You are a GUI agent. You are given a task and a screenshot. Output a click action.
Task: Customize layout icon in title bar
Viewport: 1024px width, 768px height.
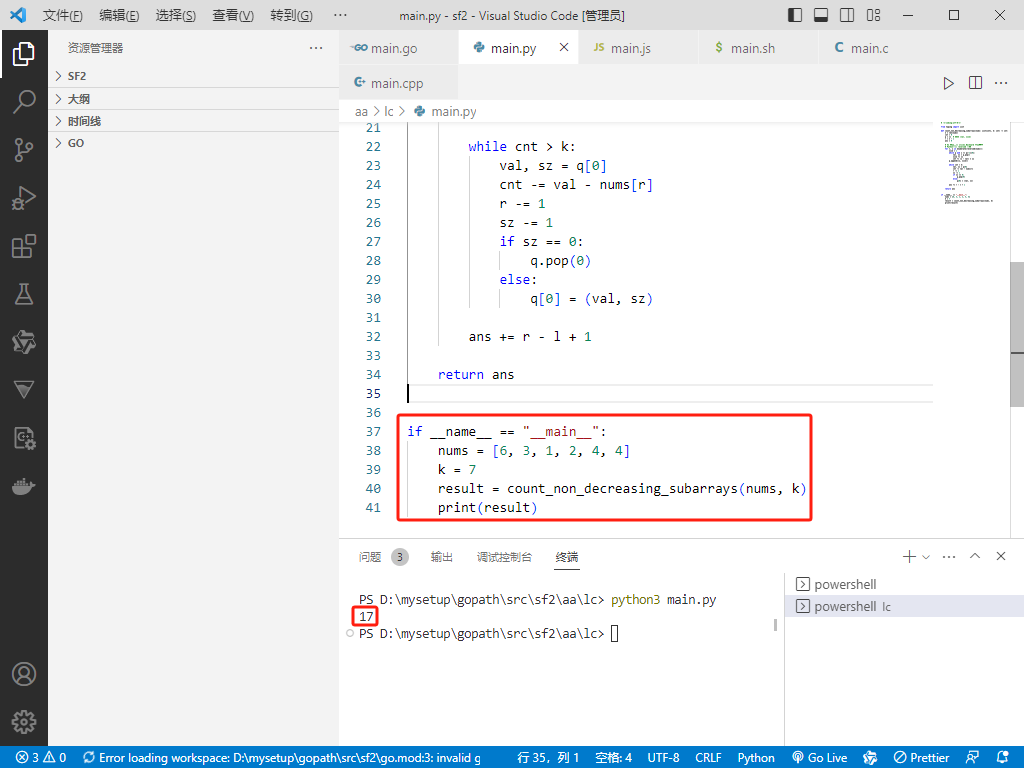[x=873, y=15]
